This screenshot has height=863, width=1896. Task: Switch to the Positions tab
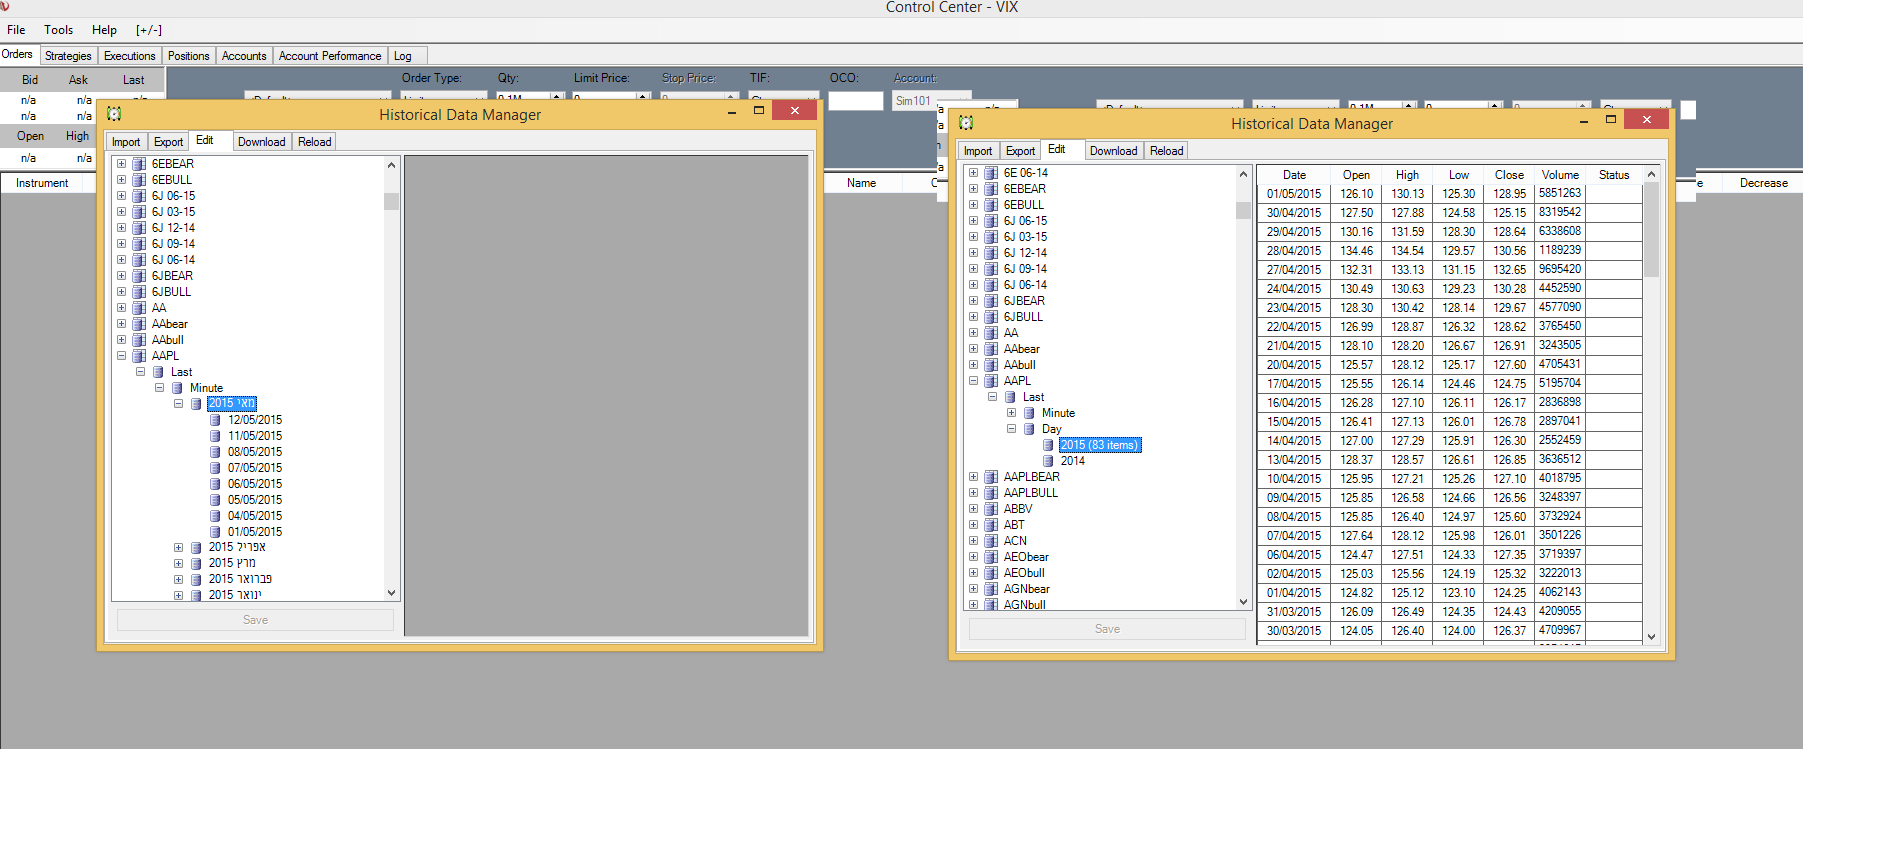pos(189,56)
